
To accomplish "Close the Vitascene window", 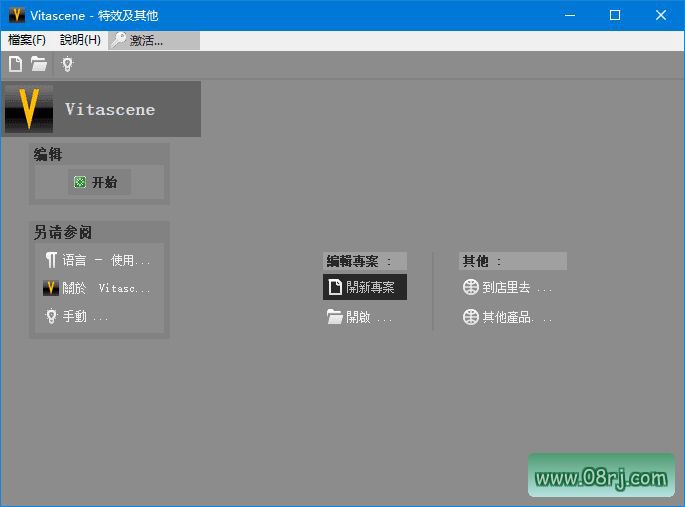I will (661, 15).
